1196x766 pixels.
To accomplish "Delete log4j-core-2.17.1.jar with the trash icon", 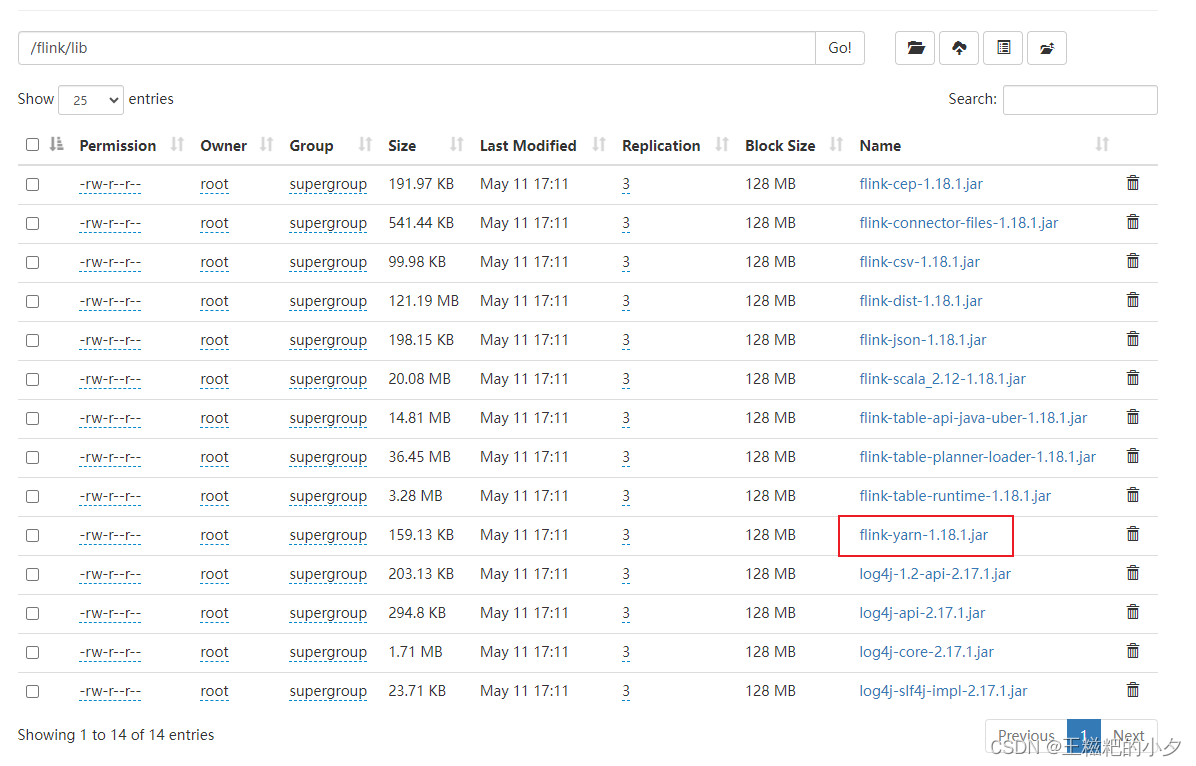I will coord(1132,650).
